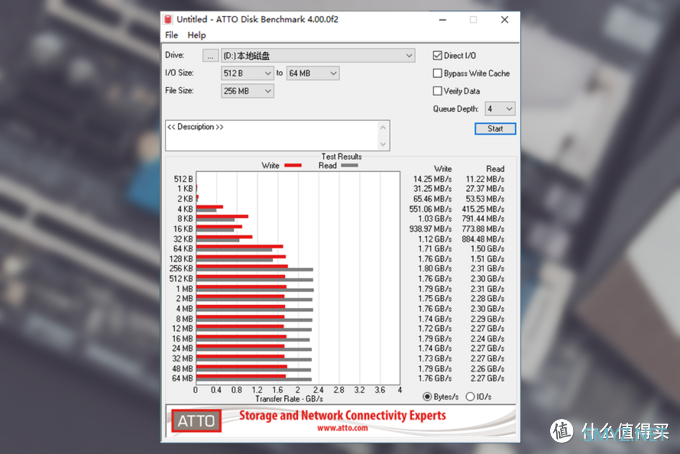Screen dimensions: 680x454
Task: Open the I/O Size minimum 512 B dropdown
Action: point(247,73)
